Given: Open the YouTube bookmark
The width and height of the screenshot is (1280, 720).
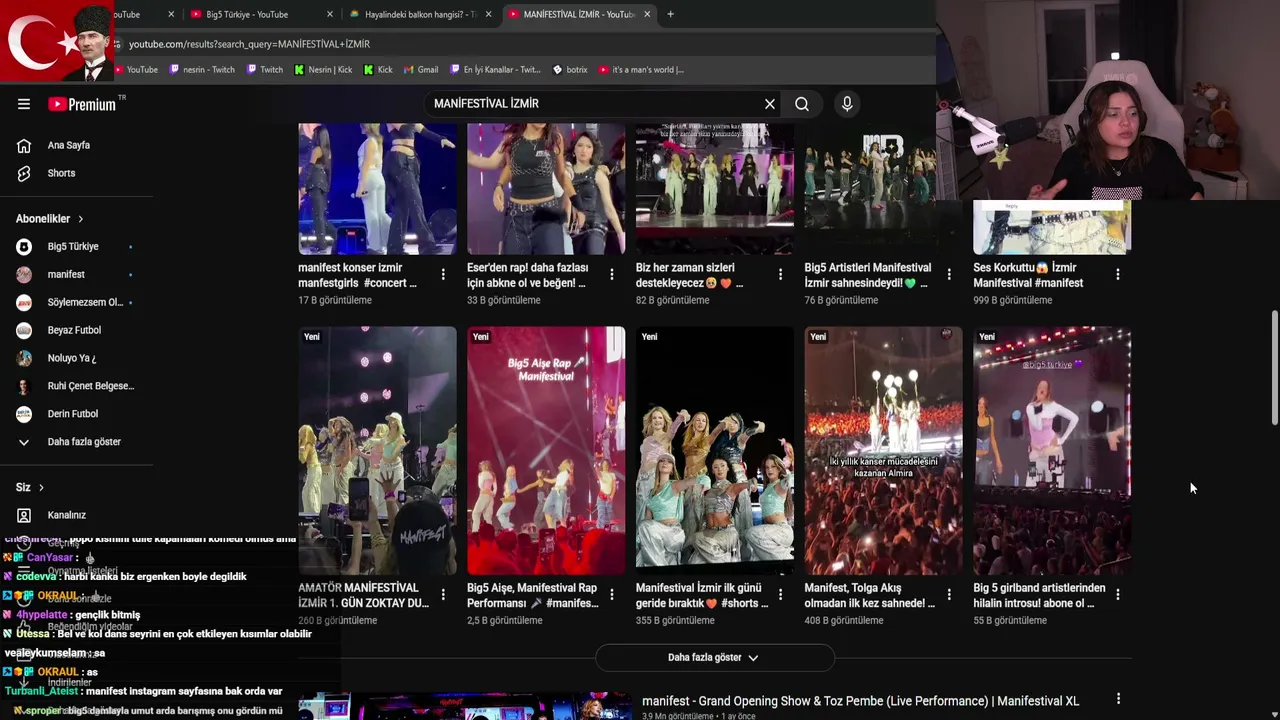Looking at the screenshot, I should [136, 70].
